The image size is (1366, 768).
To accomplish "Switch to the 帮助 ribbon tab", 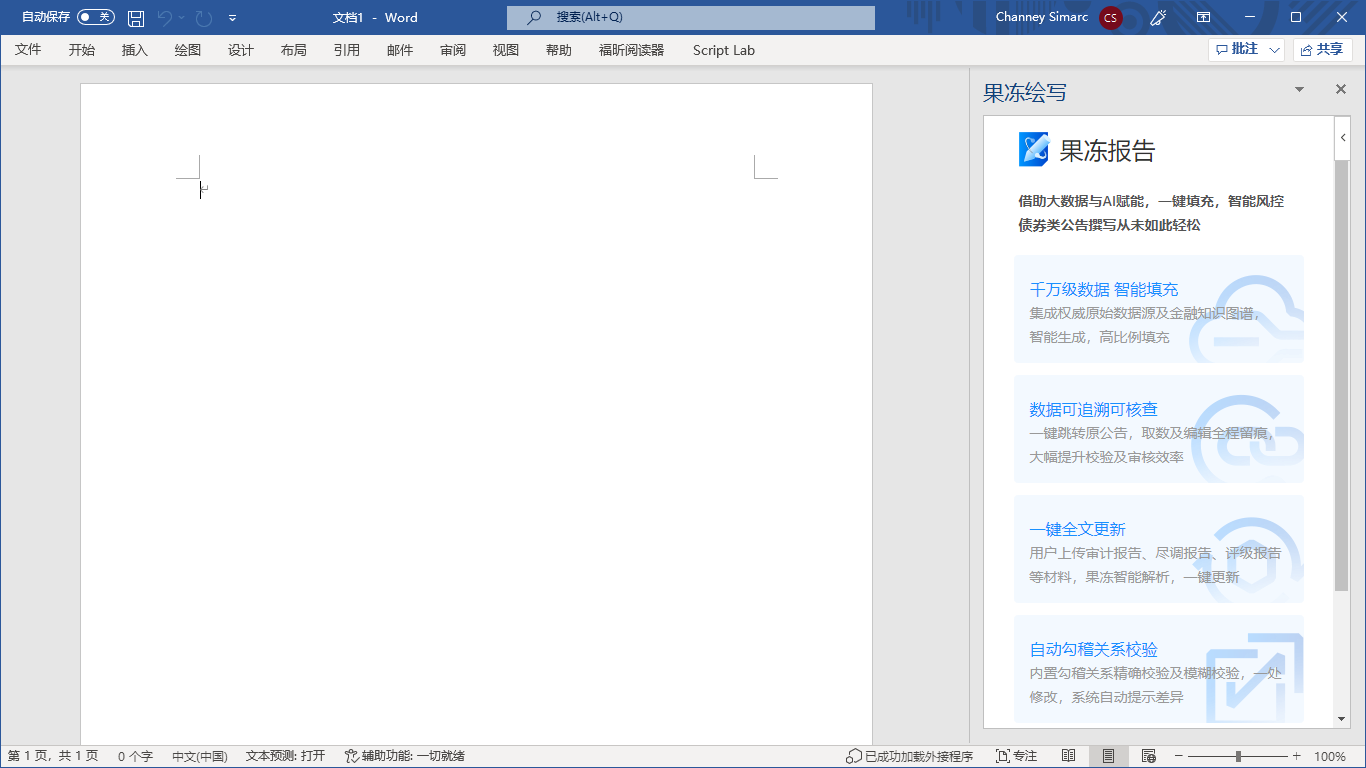I will (558, 50).
